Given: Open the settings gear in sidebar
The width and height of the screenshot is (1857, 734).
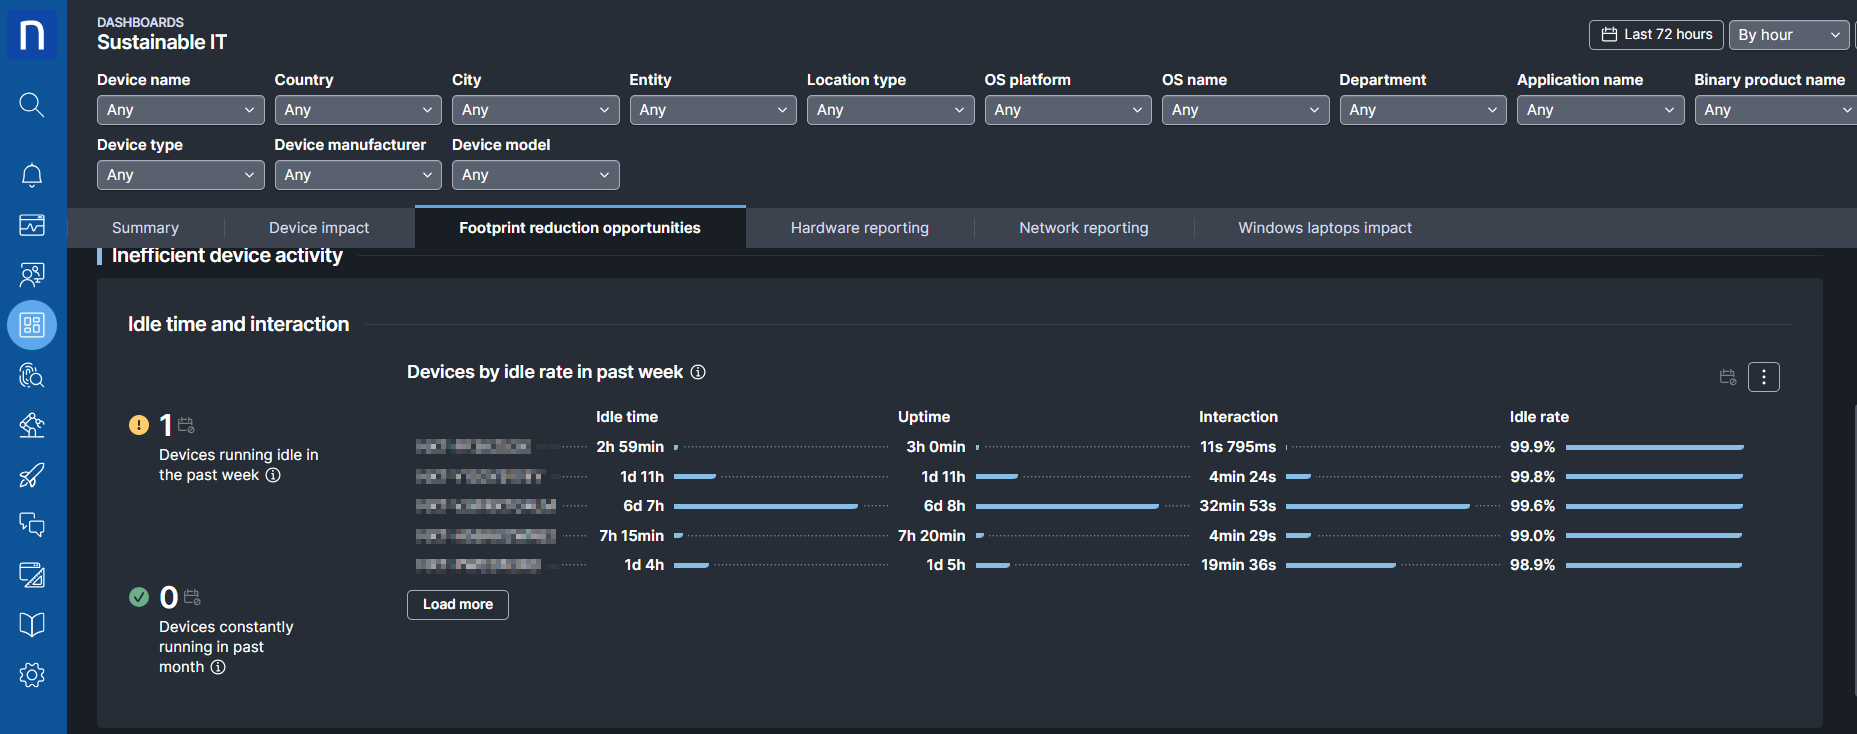Looking at the screenshot, I should (x=32, y=675).
